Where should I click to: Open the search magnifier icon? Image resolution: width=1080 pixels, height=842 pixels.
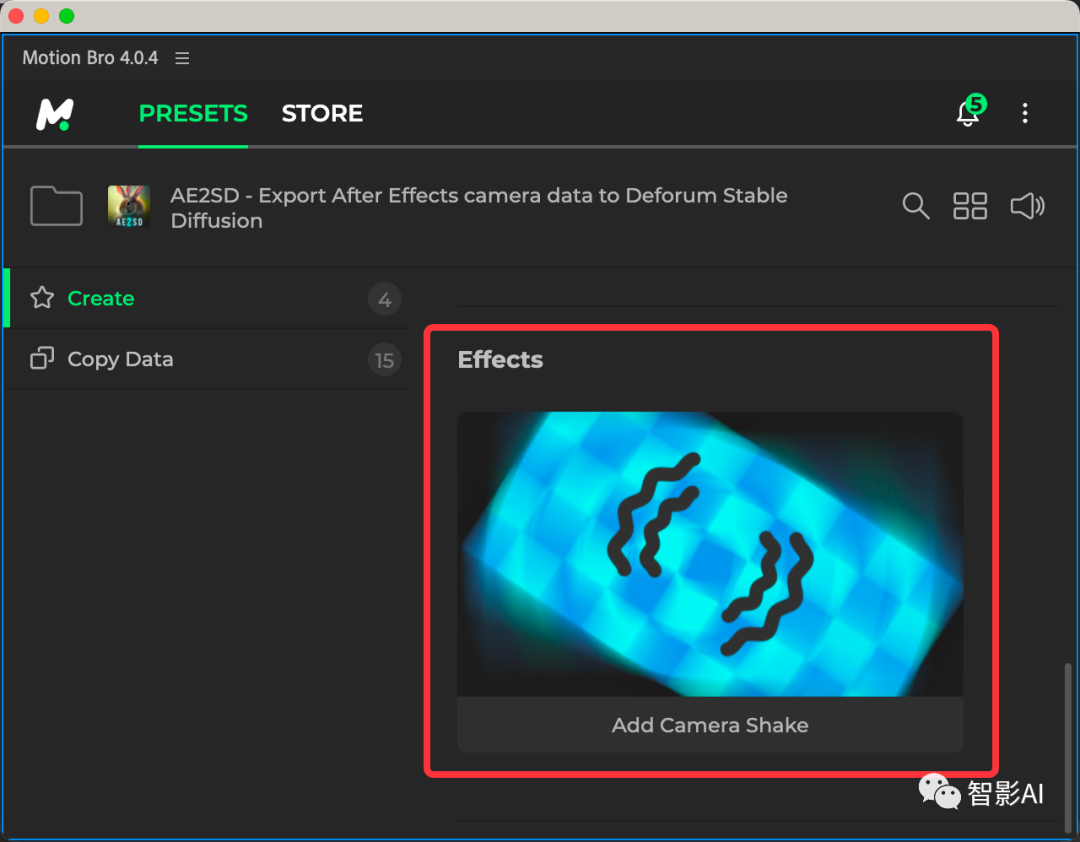tap(915, 205)
